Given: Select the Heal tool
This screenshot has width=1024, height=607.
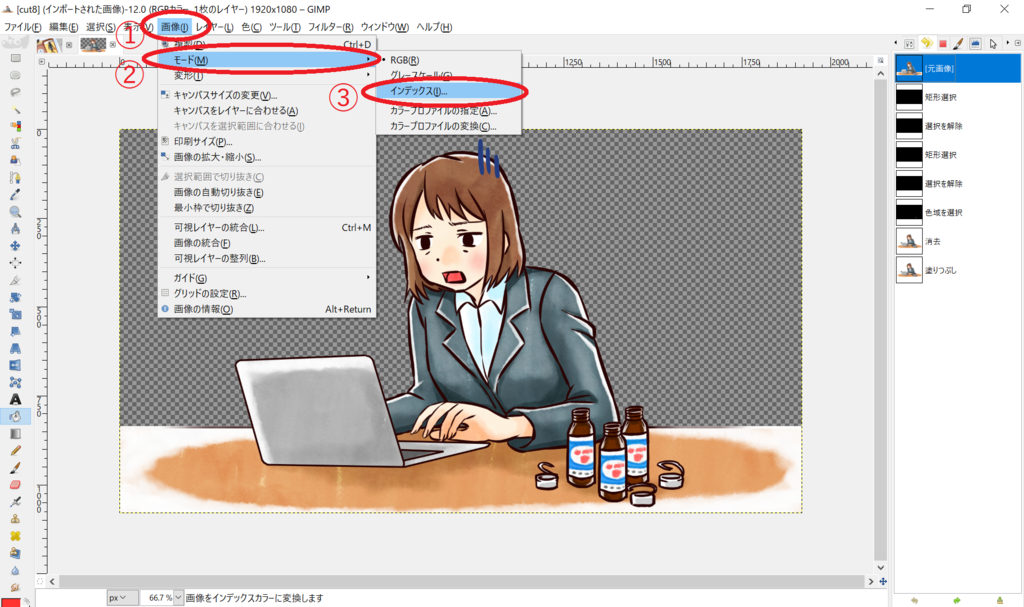Looking at the screenshot, I should click(x=15, y=536).
